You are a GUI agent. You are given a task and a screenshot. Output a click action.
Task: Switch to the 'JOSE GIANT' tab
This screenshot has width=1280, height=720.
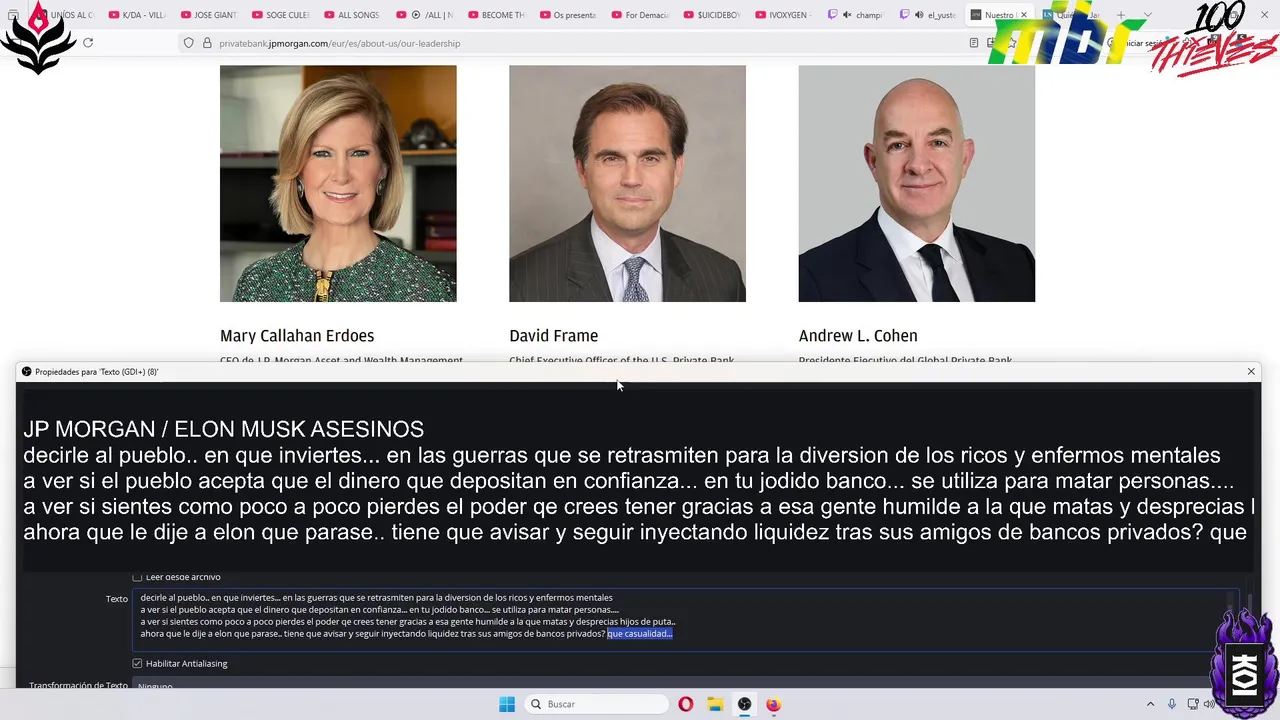click(x=209, y=15)
